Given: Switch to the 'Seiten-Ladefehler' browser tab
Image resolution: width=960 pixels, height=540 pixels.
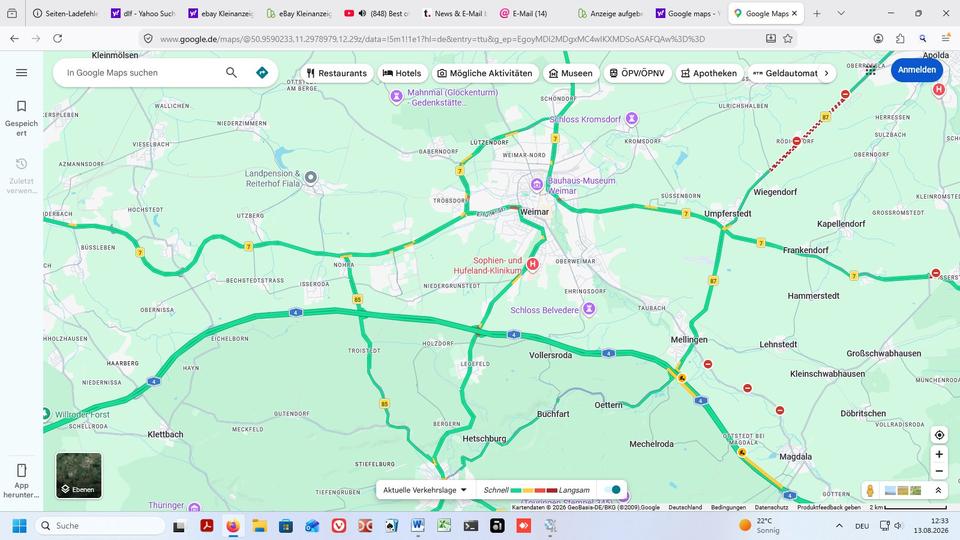Looking at the screenshot, I should (x=66, y=13).
